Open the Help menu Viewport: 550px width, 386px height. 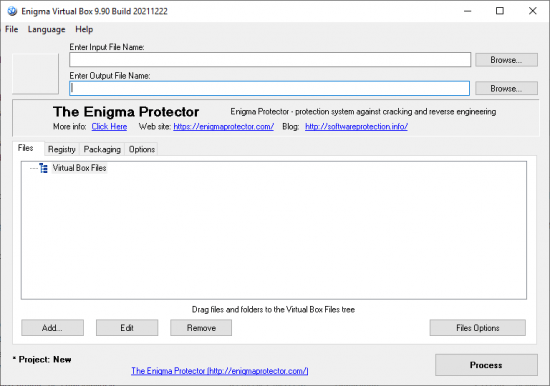84,29
